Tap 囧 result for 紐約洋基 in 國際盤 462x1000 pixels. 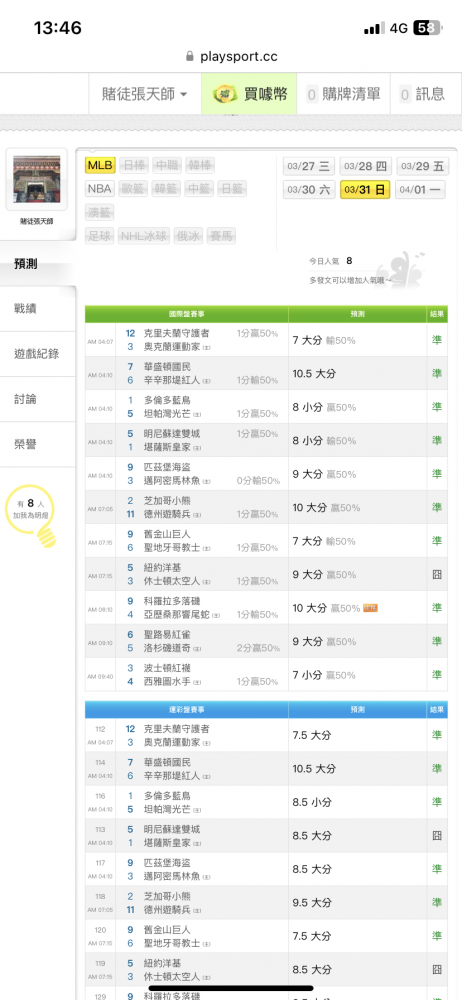click(437, 575)
